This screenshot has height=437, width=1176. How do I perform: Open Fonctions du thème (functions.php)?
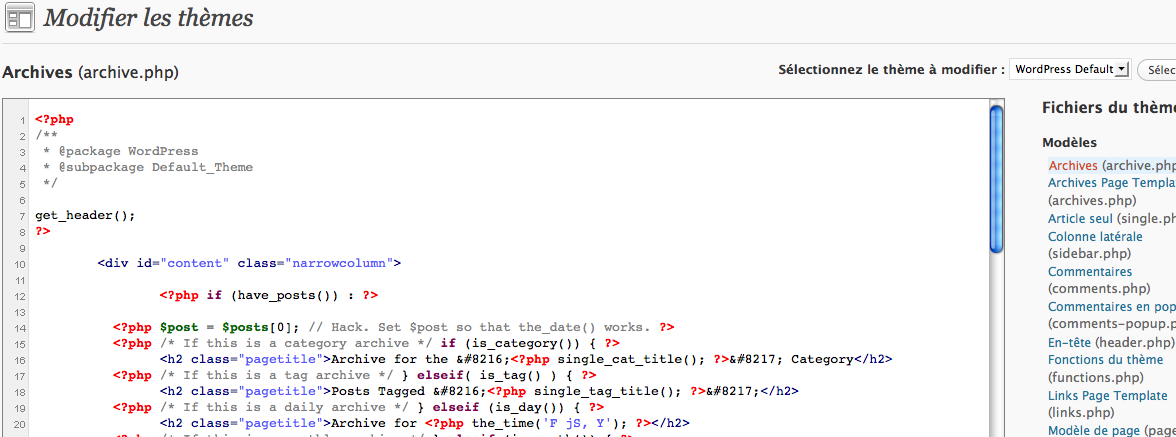pos(1105,359)
